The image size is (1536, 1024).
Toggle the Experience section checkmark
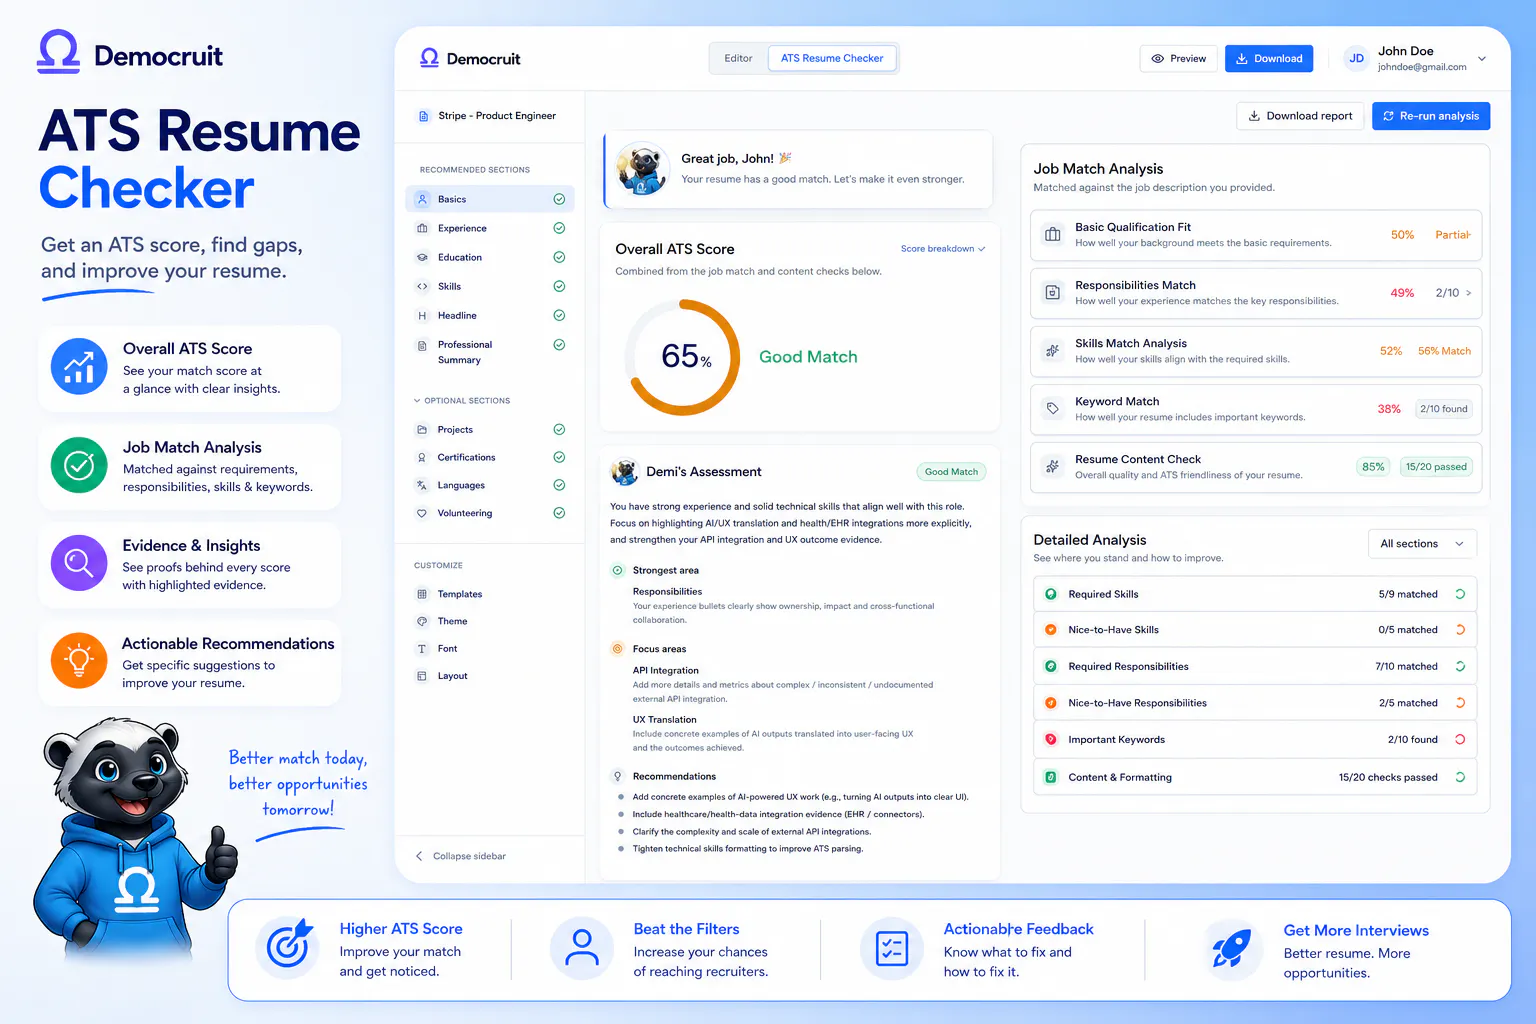(x=559, y=228)
